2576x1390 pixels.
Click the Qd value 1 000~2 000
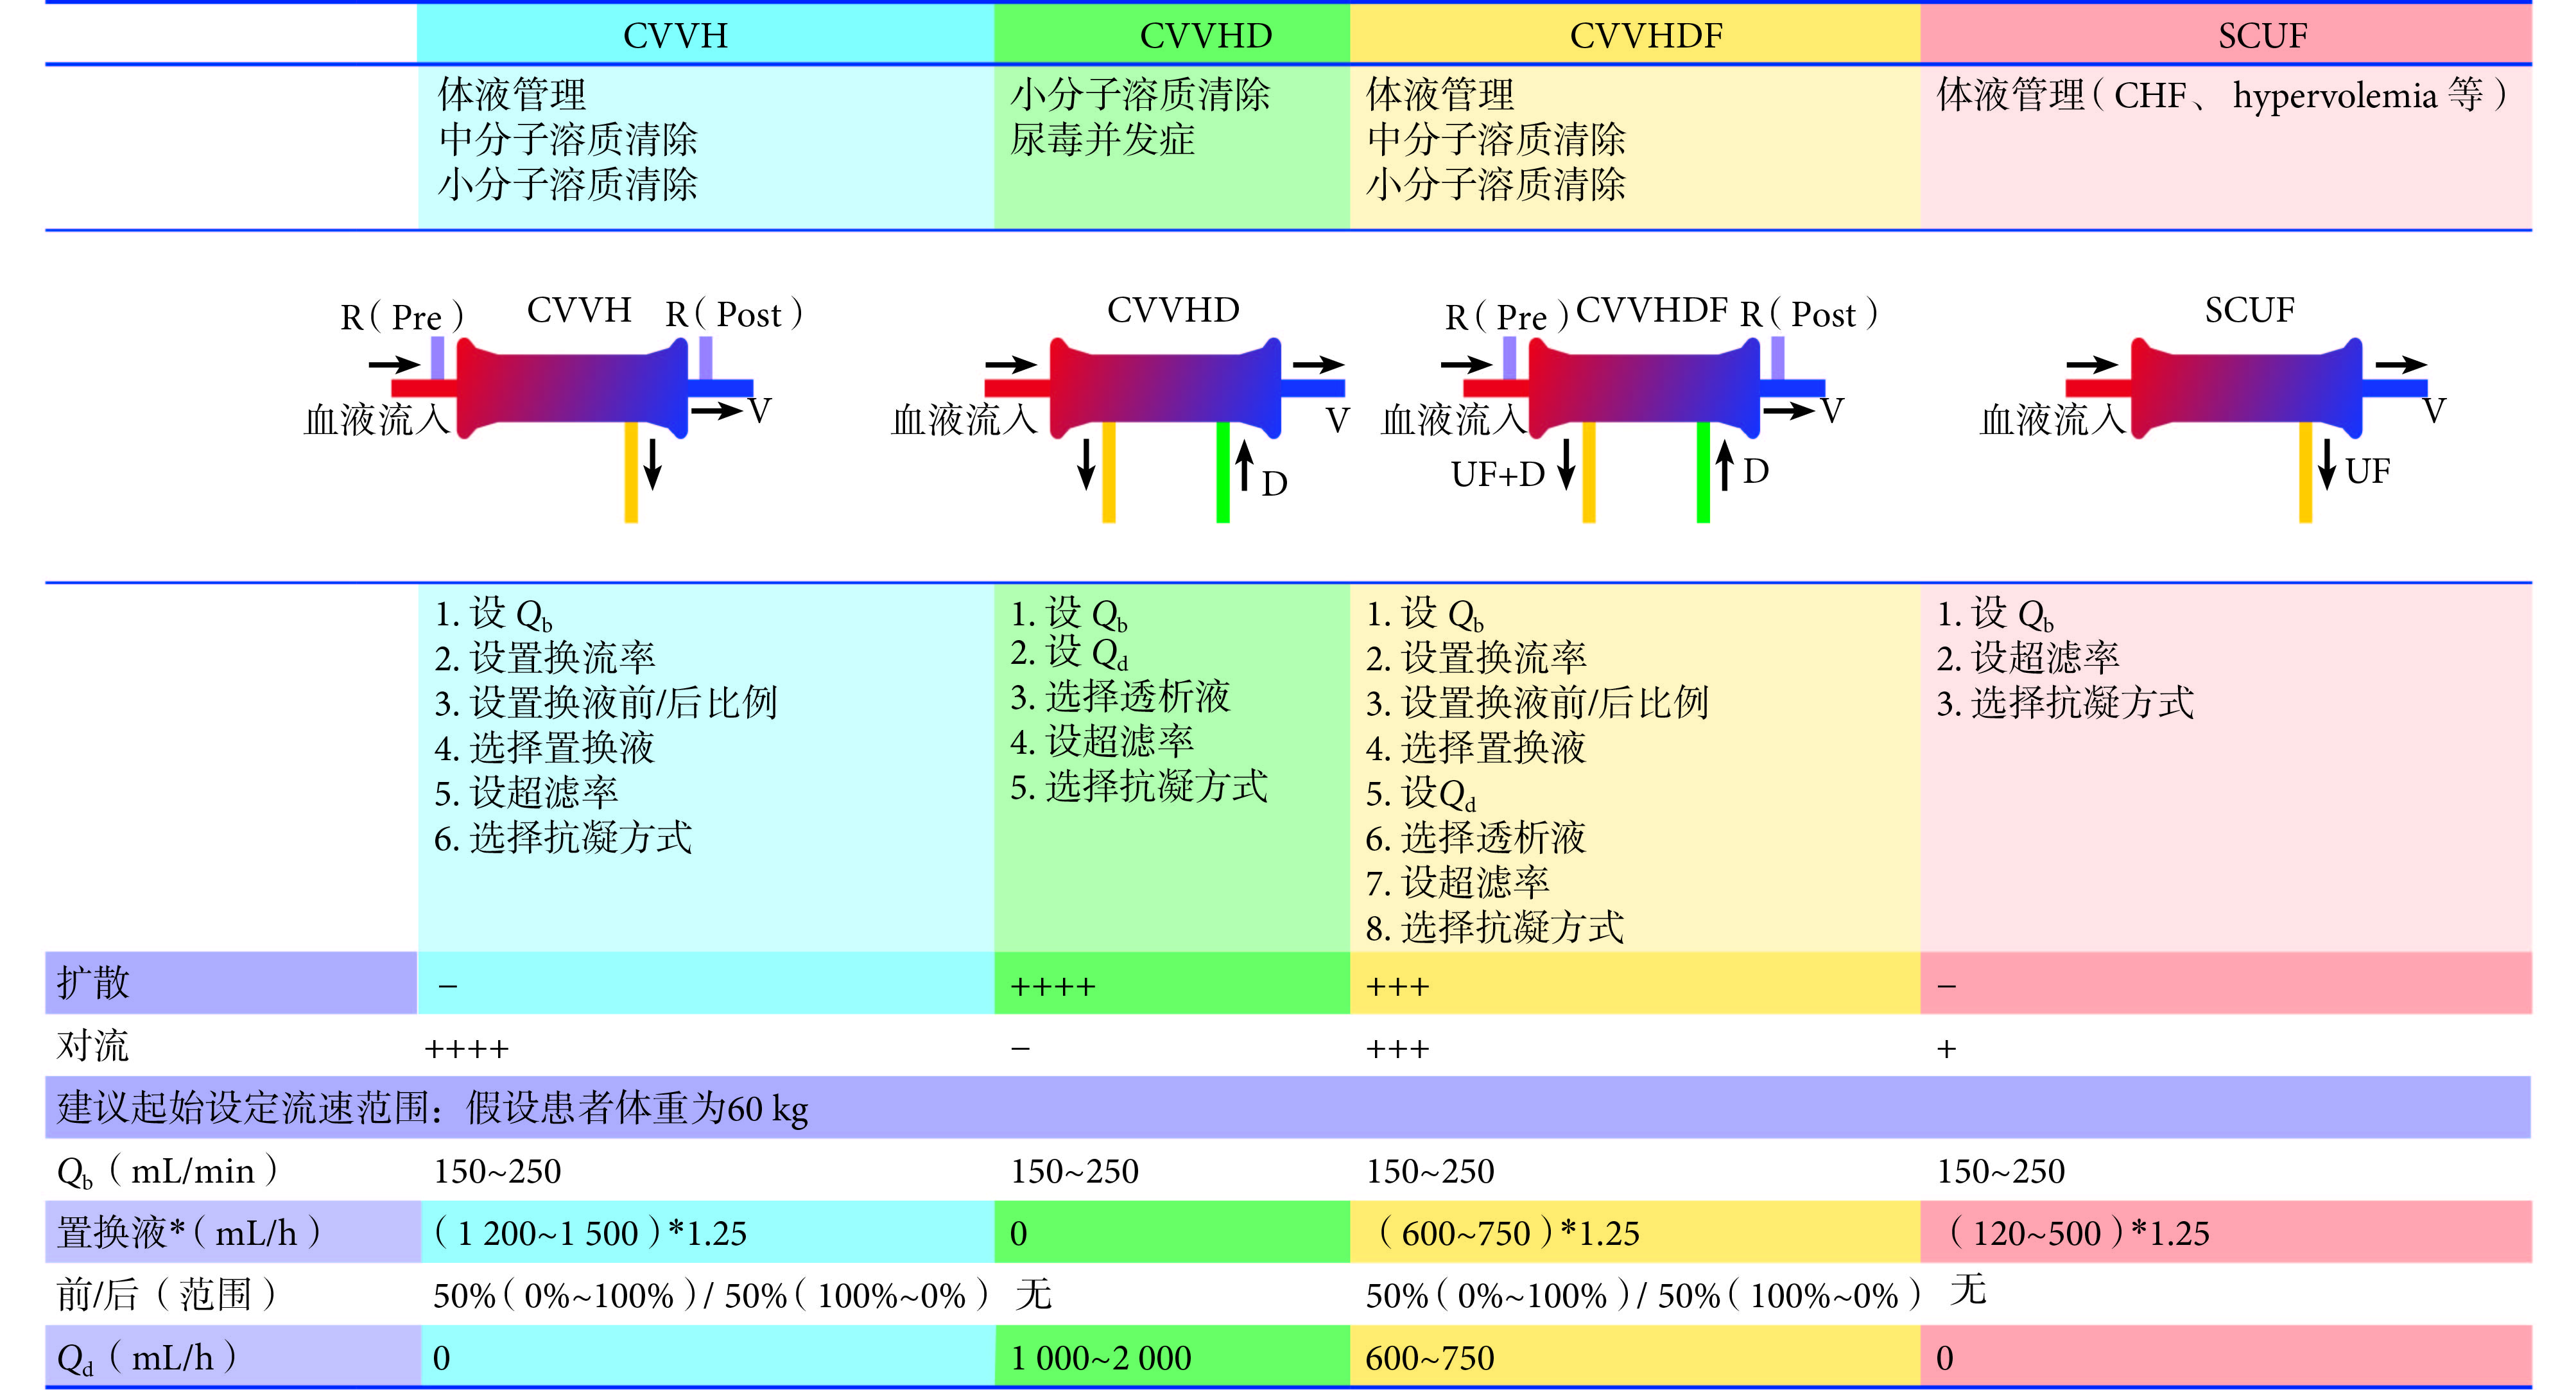pyautogui.click(x=1100, y=1358)
